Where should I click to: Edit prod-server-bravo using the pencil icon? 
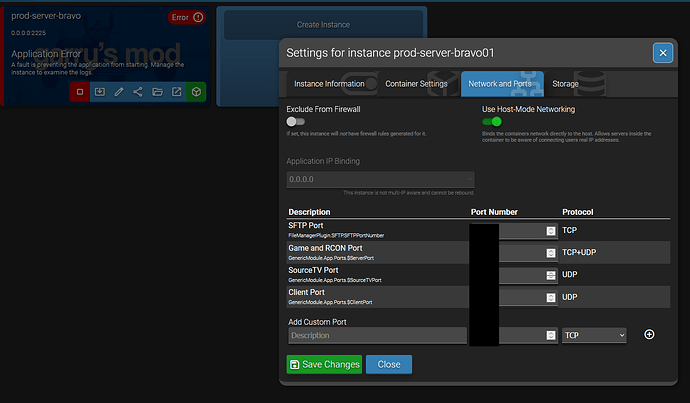[119, 92]
